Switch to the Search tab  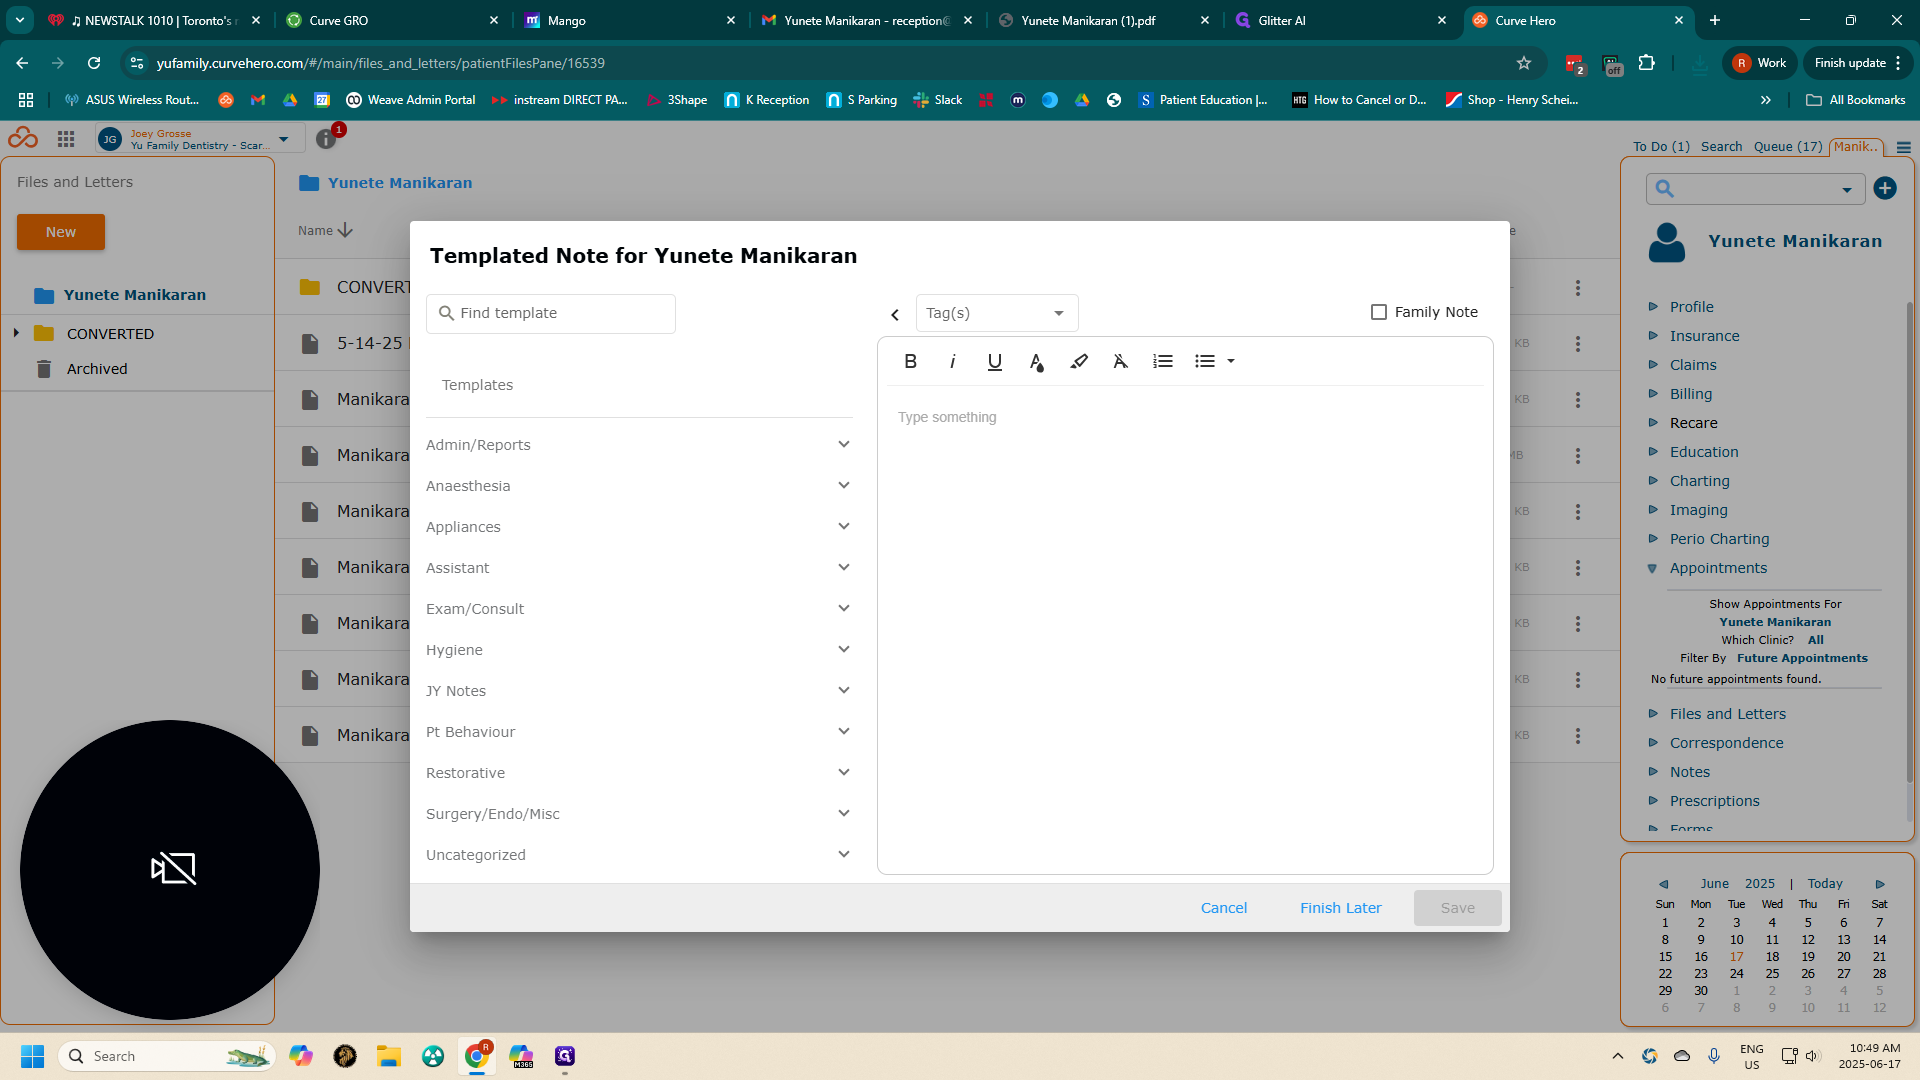coord(1721,146)
